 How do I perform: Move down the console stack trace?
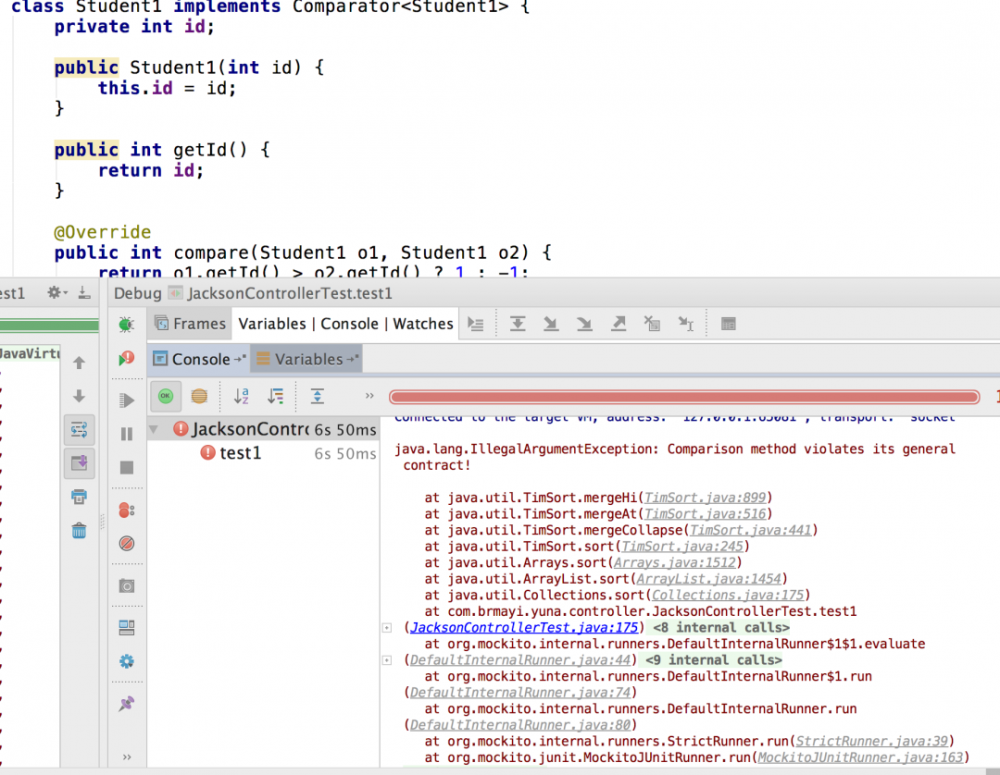(x=79, y=396)
